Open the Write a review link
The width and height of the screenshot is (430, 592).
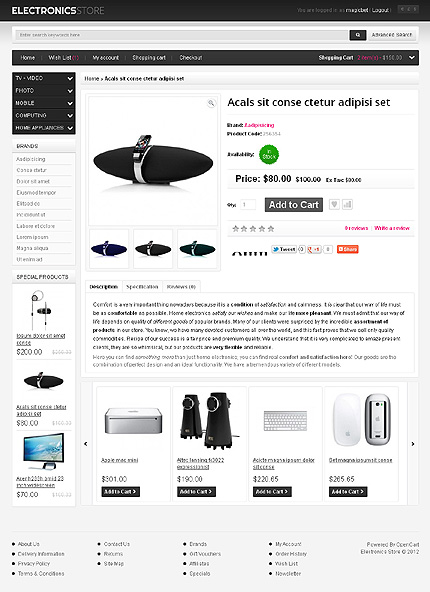coord(392,228)
